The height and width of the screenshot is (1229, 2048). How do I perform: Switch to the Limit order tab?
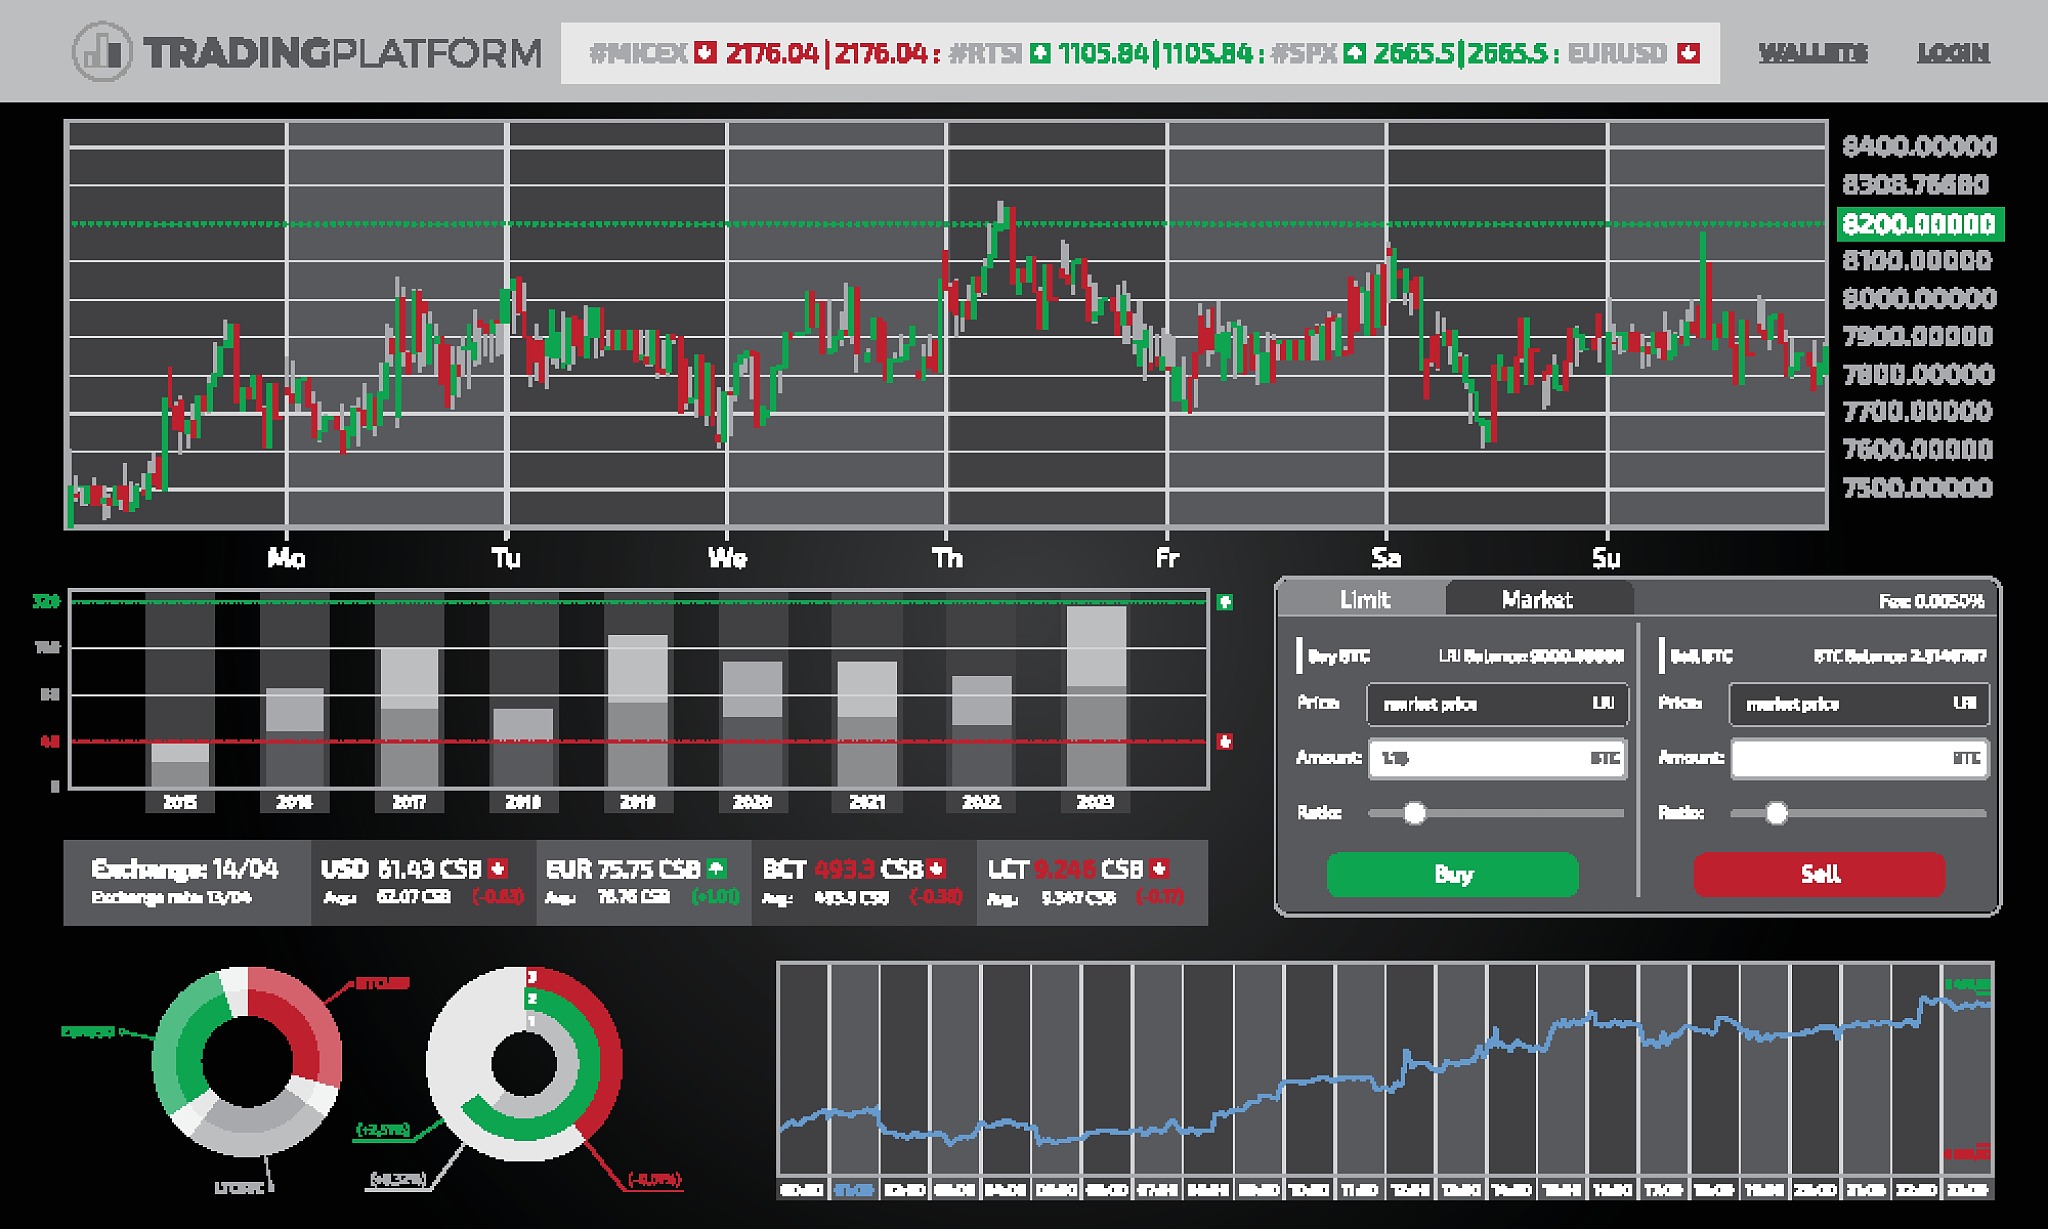point(1364,599)
